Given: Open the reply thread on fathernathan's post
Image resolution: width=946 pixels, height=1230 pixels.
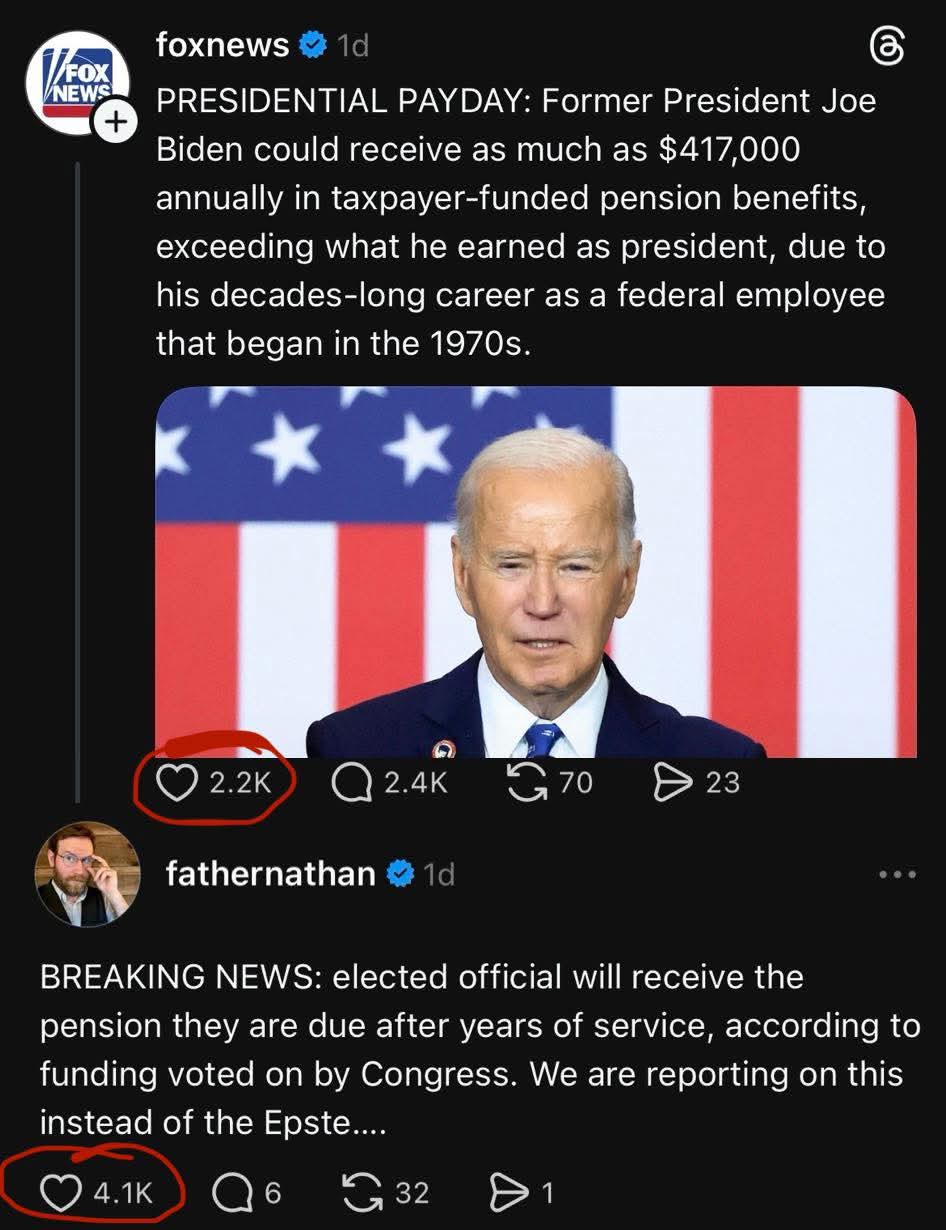Looking at the screenshot, I should (230, 1192).
